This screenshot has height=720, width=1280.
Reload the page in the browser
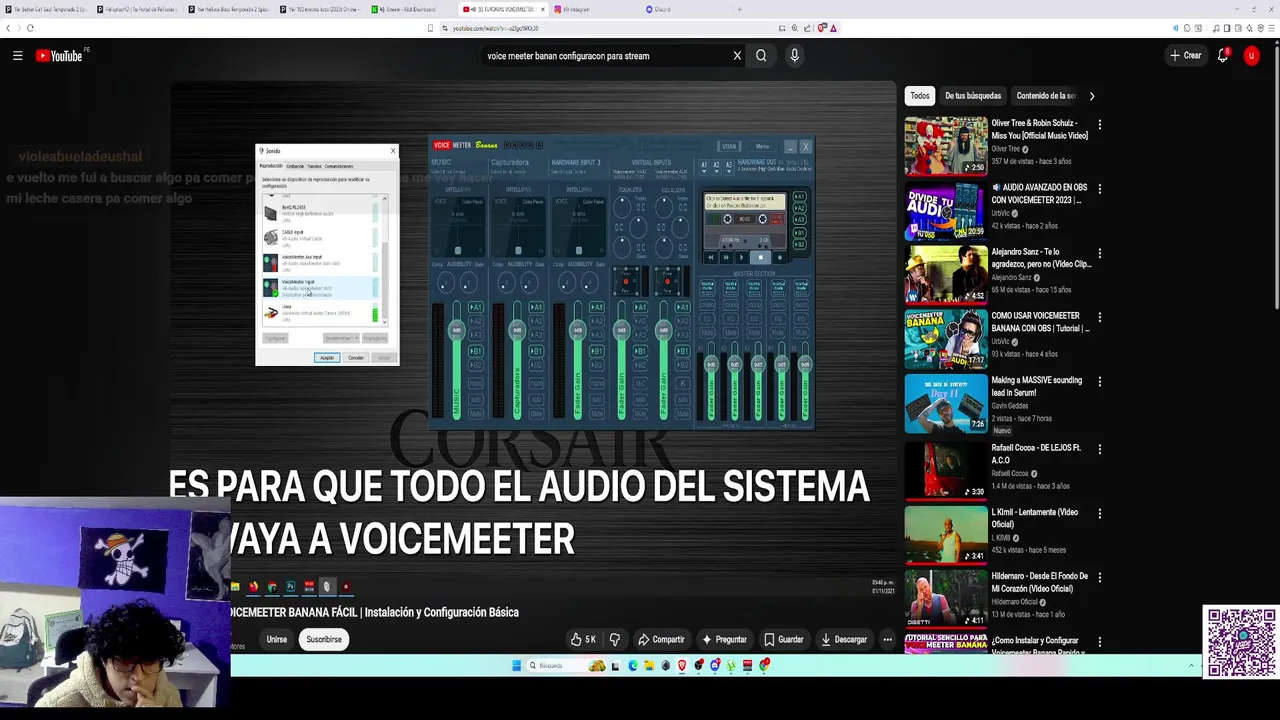click(x=30, y=28)
